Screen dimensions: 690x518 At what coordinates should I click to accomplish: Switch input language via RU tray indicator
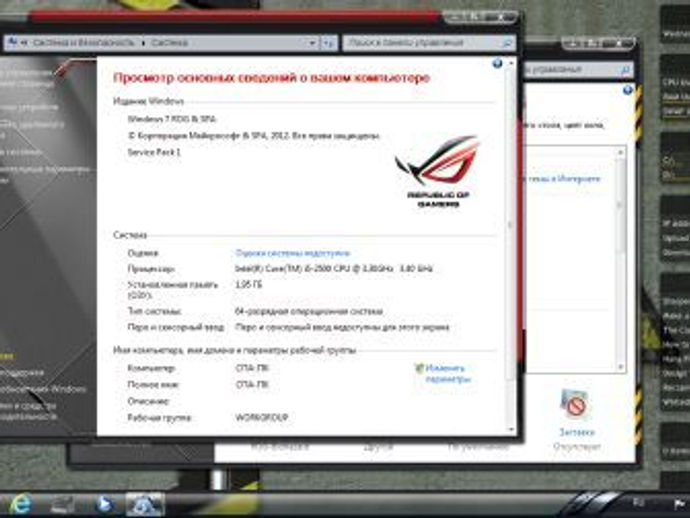click(639, 502)
